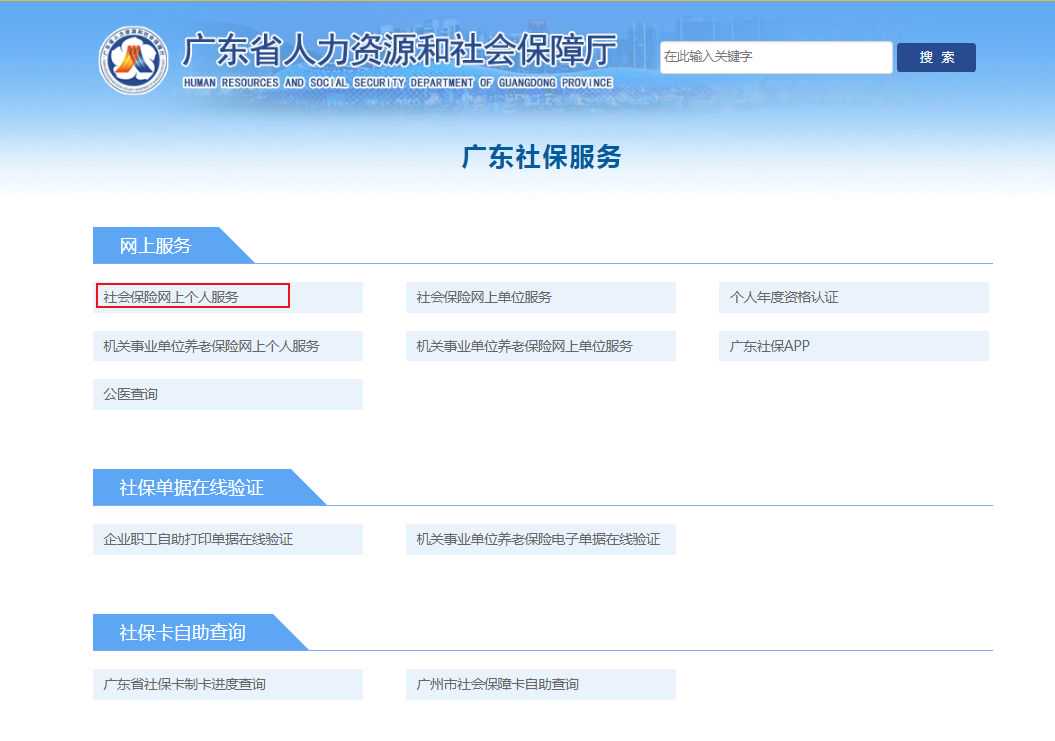
Task: Click the English department name subtitle
Action: (398, 83)
